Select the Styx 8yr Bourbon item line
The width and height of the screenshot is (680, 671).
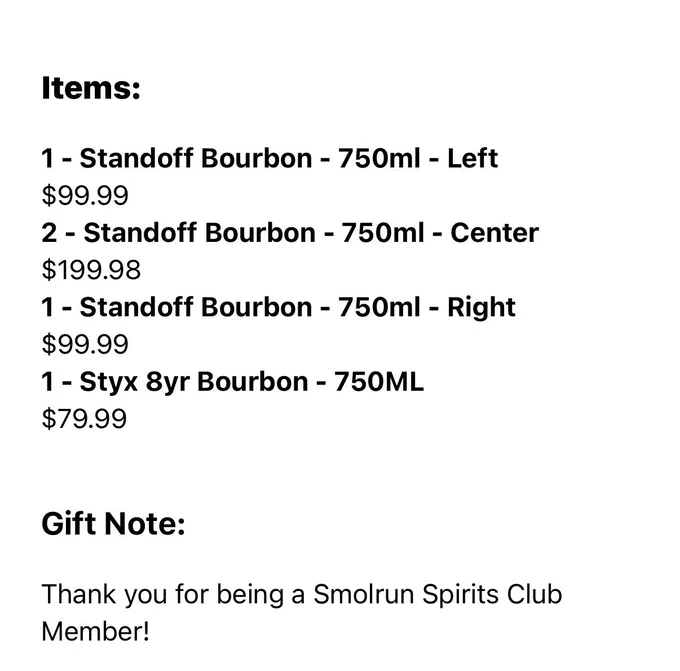tap(232, 382)
